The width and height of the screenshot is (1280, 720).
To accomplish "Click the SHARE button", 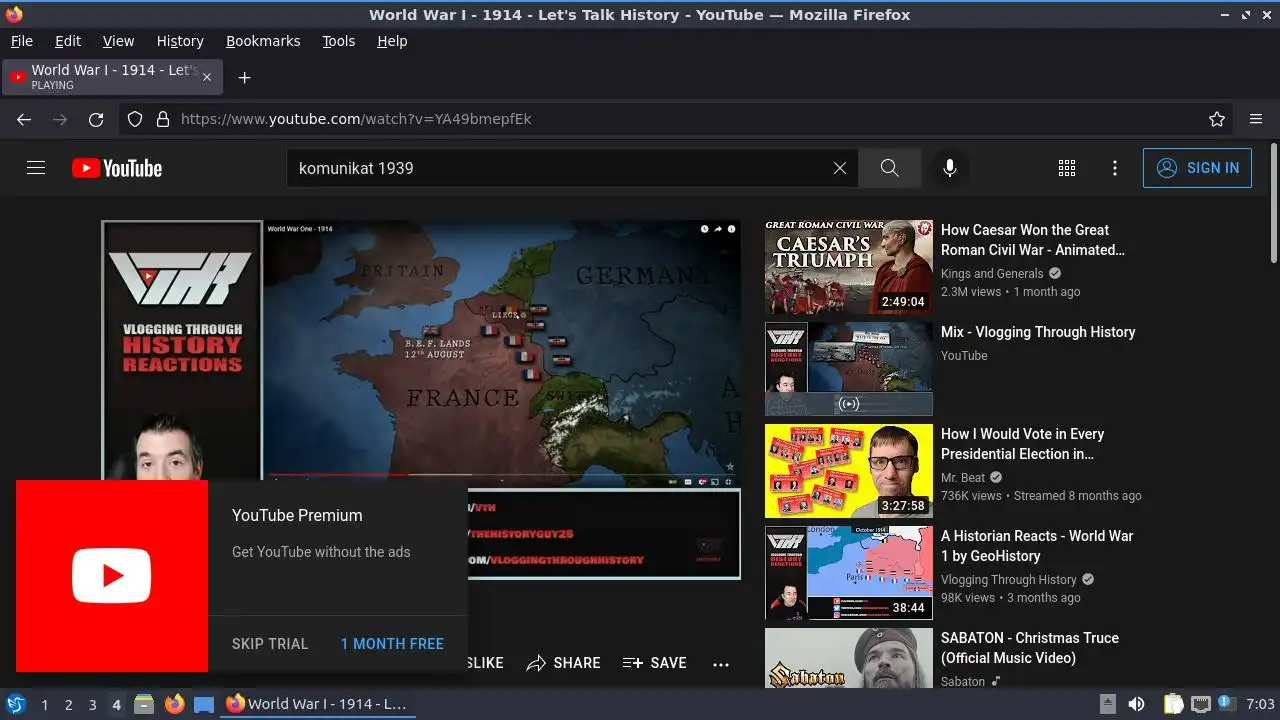I will click(564, 663).
